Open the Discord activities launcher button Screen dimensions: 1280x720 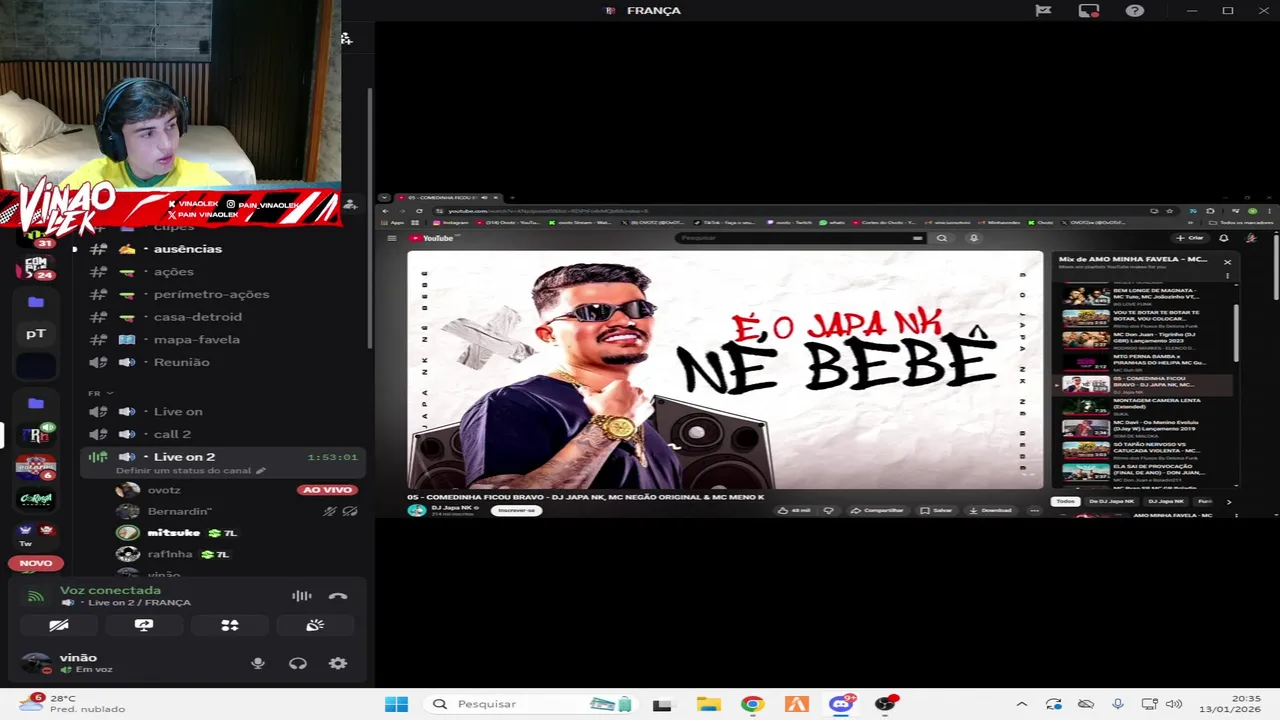230,625
